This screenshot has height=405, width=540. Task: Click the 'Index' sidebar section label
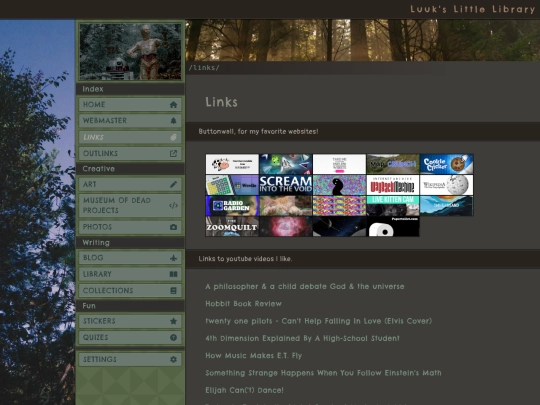(x=93, y=89)
